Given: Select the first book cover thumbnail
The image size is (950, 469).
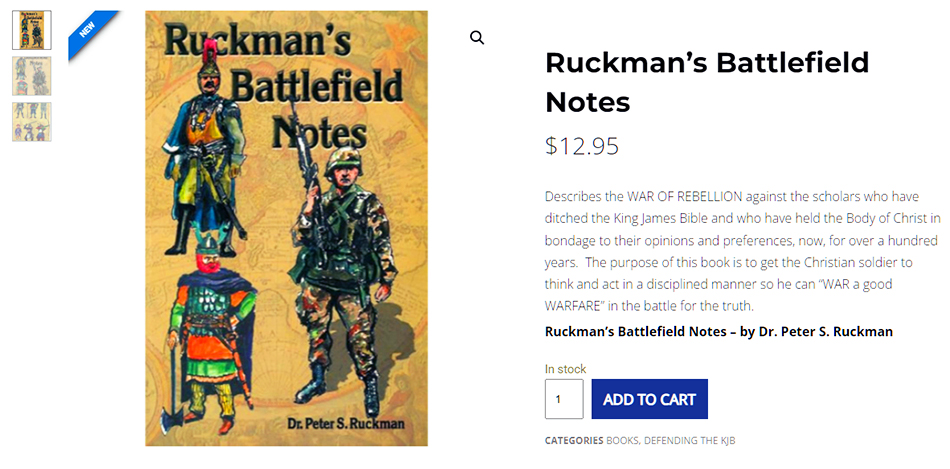Looking at the screenshot, I should 31,30.
